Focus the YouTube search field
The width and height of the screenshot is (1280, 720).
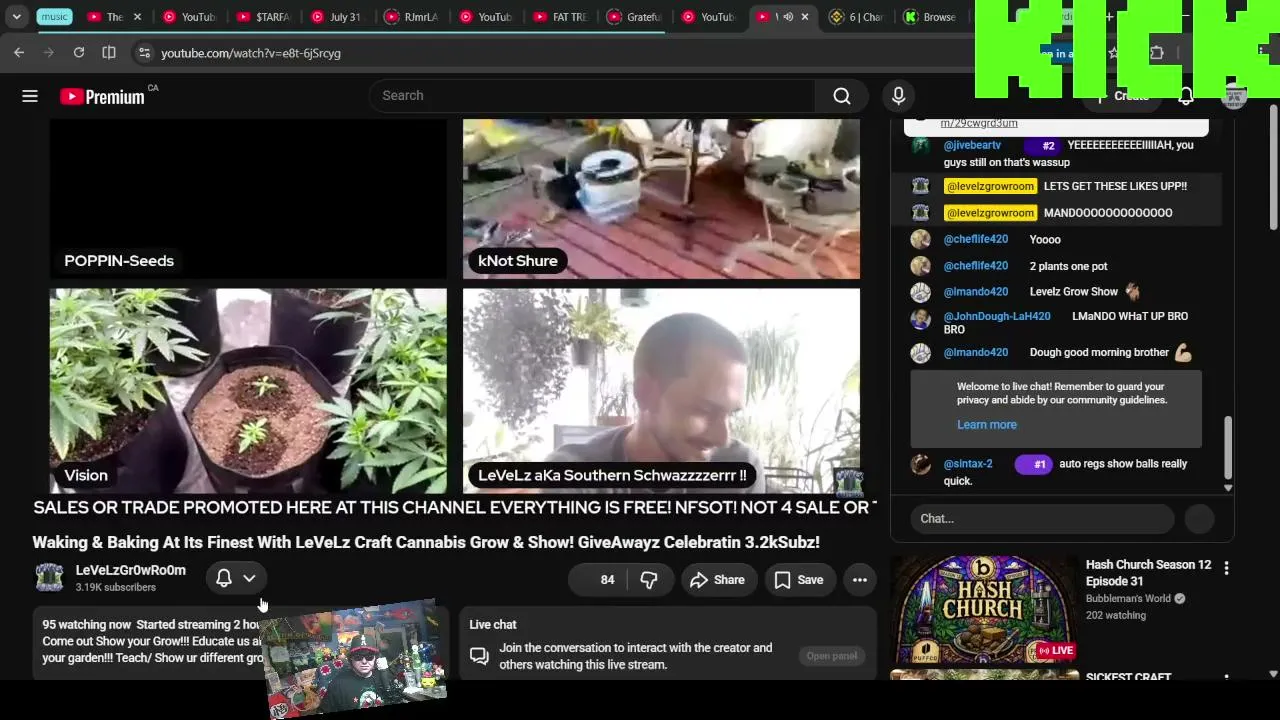tap(592, 96)
